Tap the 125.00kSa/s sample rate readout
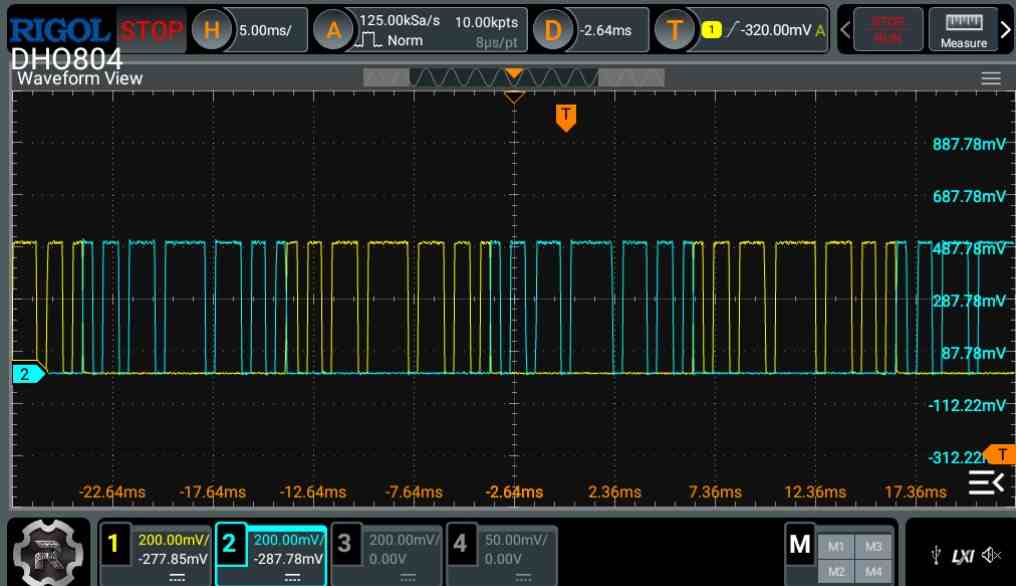 coord(399,21)
